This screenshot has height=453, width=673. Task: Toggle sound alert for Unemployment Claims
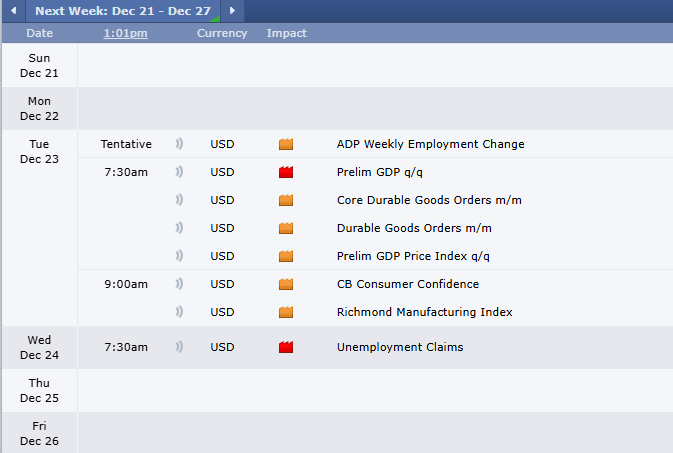[180, 348]
